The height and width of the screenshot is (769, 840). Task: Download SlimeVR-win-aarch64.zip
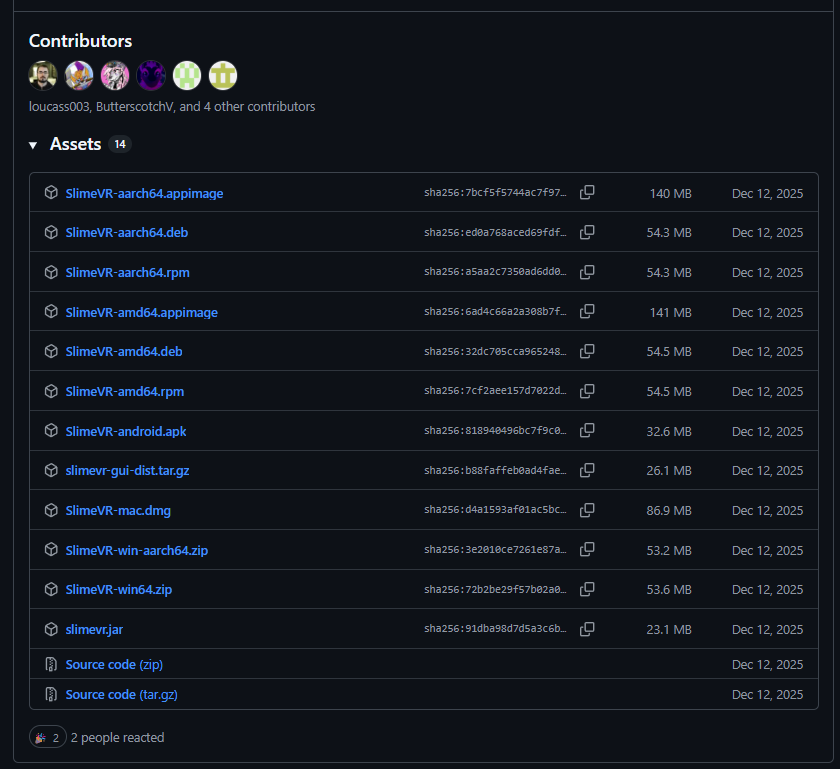pyautogui.click(x=136, y=550)
